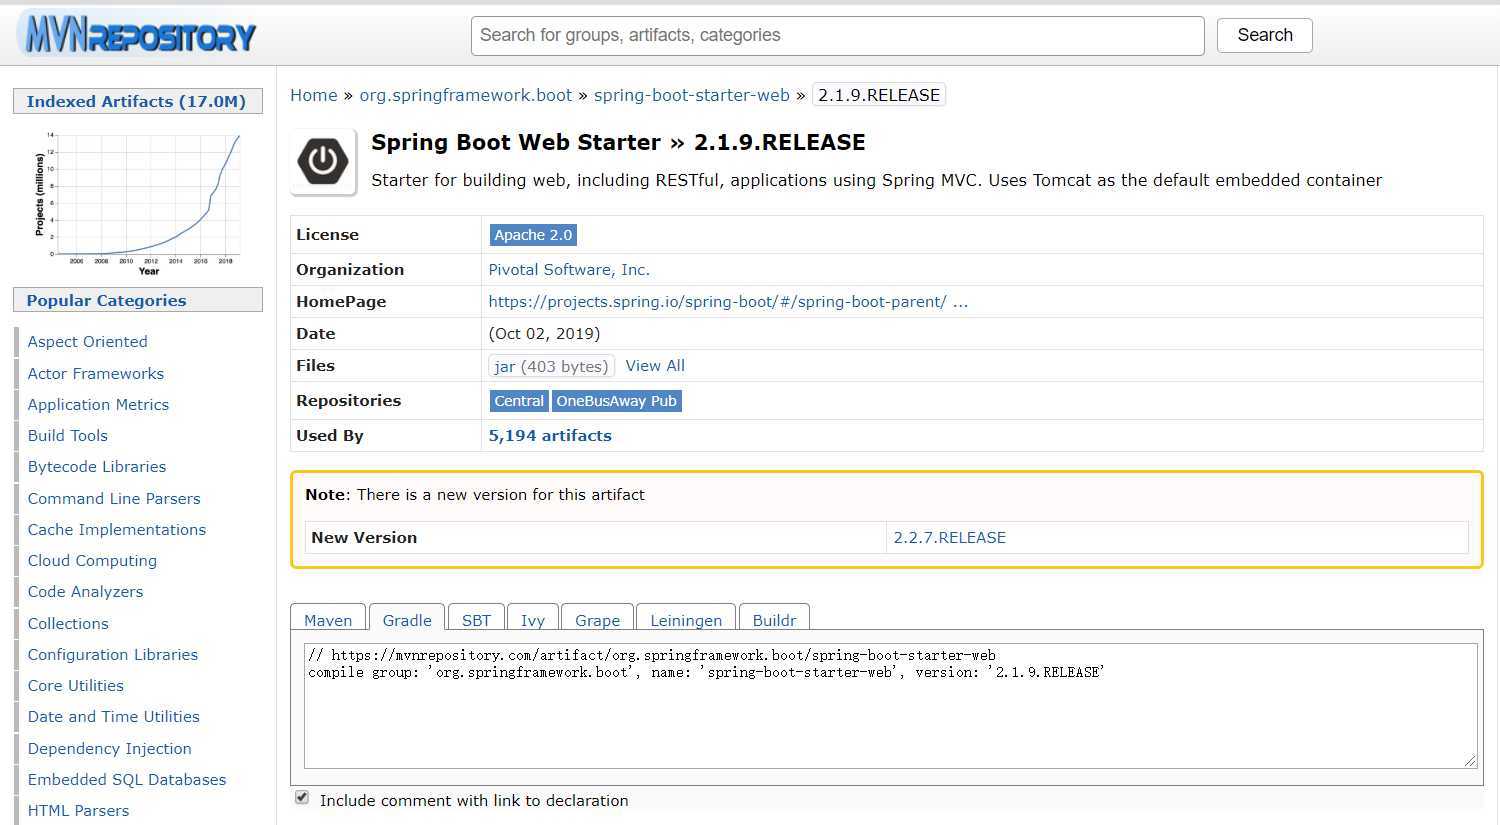Open the OneBusAway Pub repository tag

(617, 401)
